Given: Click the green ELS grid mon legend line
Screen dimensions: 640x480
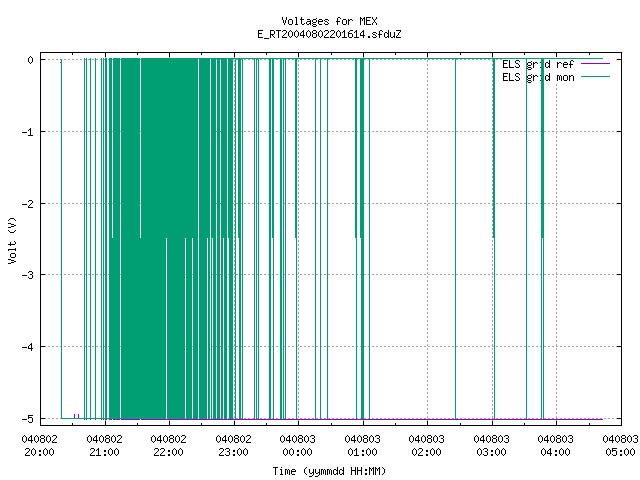Looking at the screenshot, I should [x=595, y=77].
